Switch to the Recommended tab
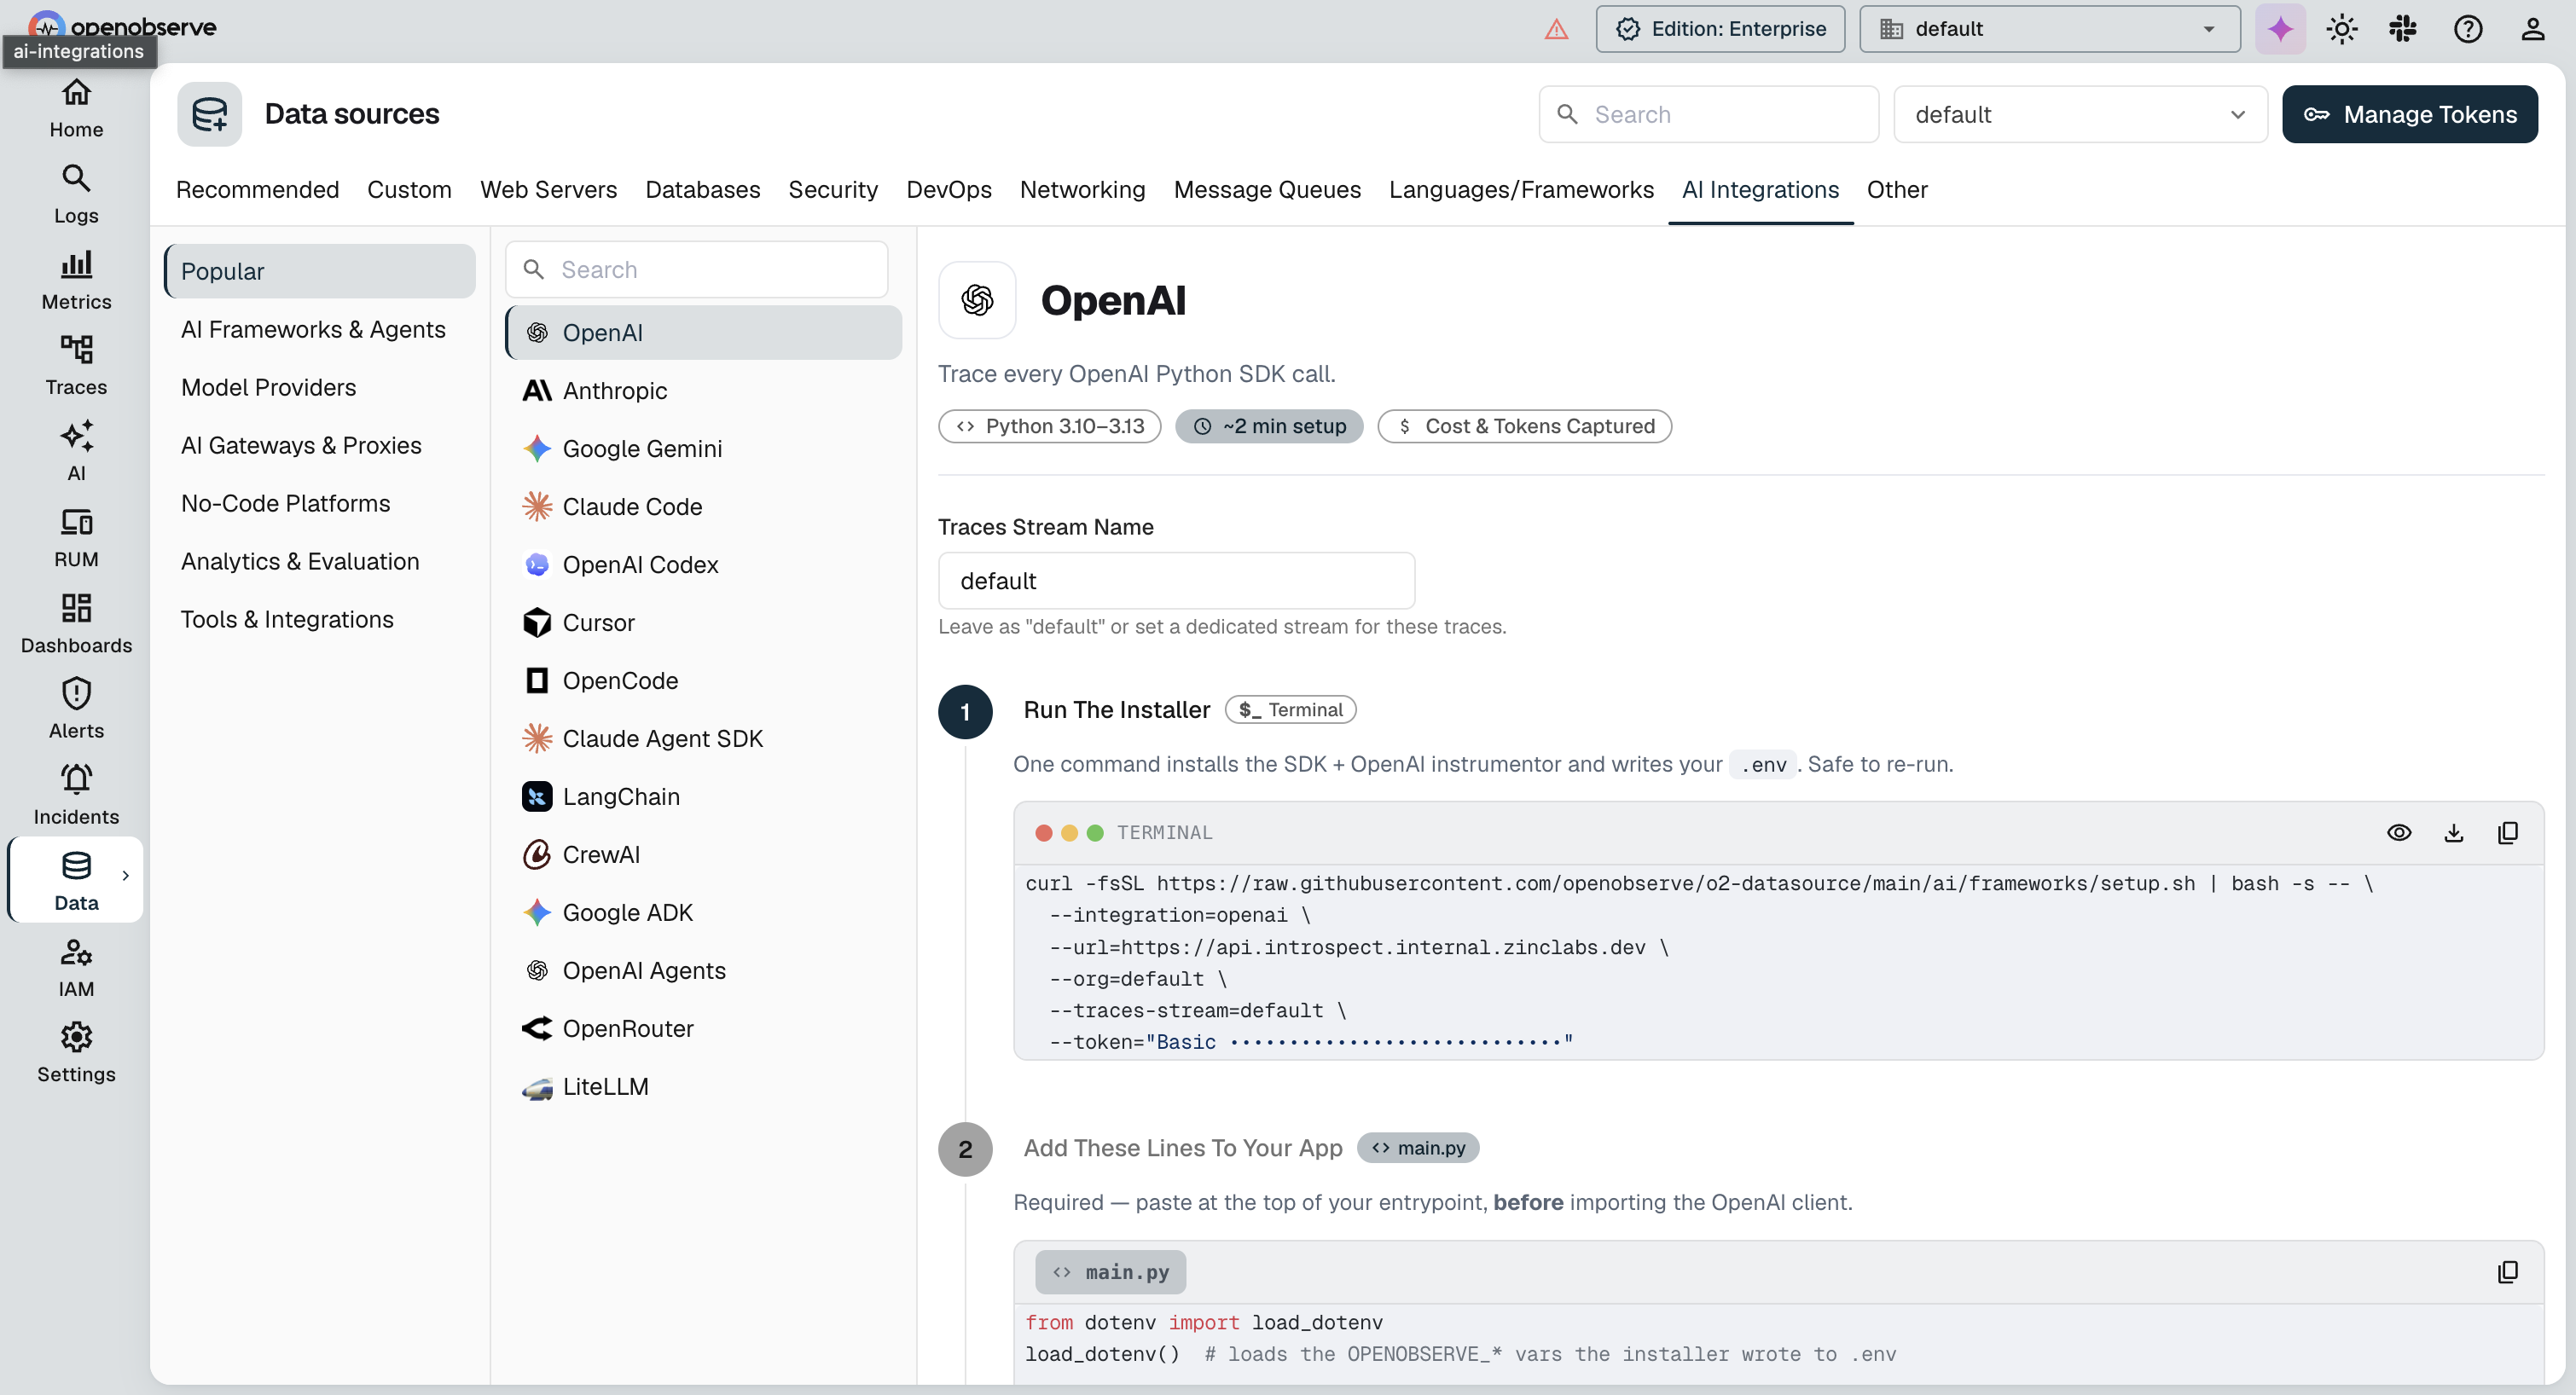Screen dimensions: 2576x1395 click(x=257, y=189)
